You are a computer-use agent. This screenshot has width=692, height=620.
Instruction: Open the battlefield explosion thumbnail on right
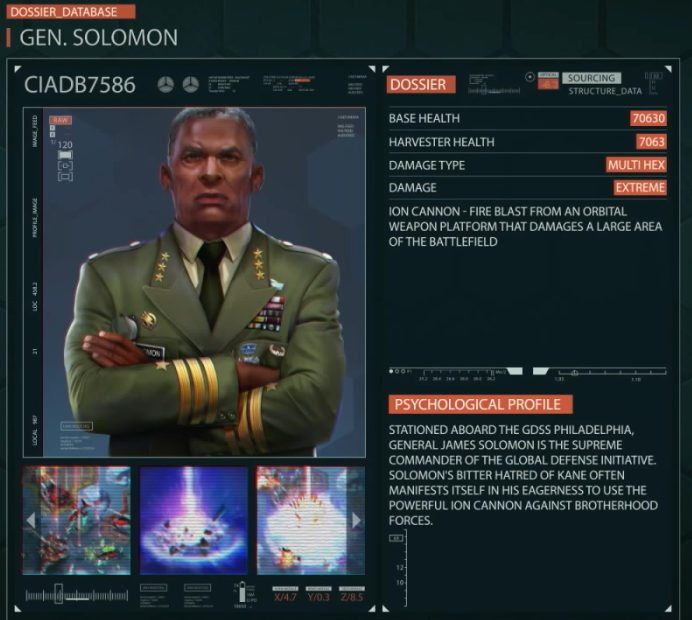pyautogui.click(x=311, y=521)
